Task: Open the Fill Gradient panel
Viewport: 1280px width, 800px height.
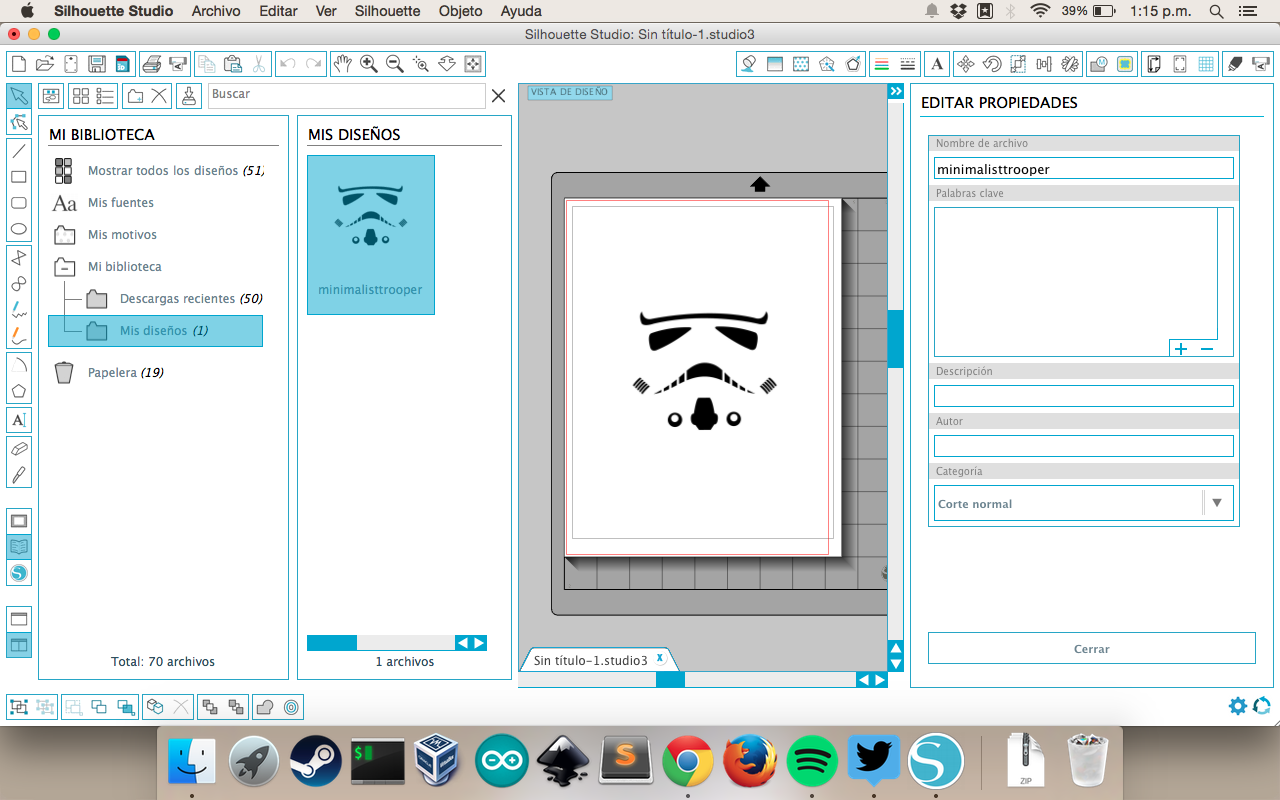Action: [x=774, y=64]
